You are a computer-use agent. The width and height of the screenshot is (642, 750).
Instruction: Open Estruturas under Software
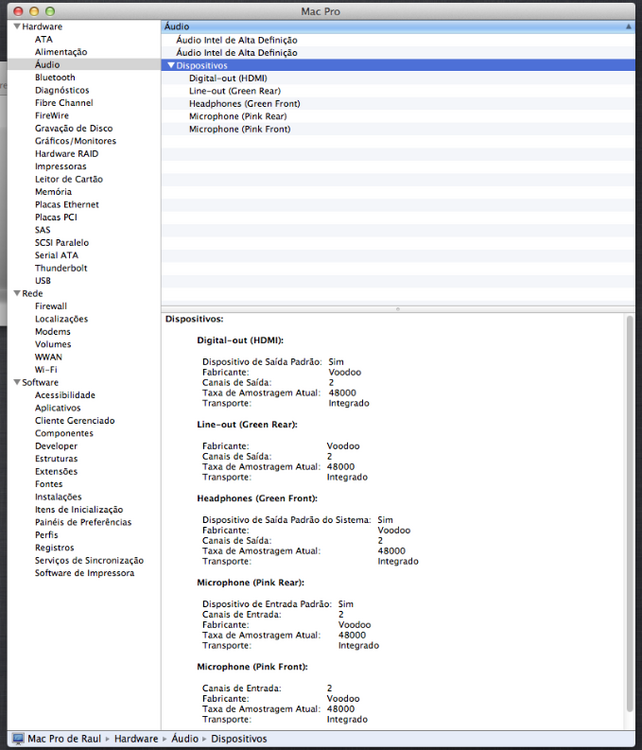coord(56,459)
